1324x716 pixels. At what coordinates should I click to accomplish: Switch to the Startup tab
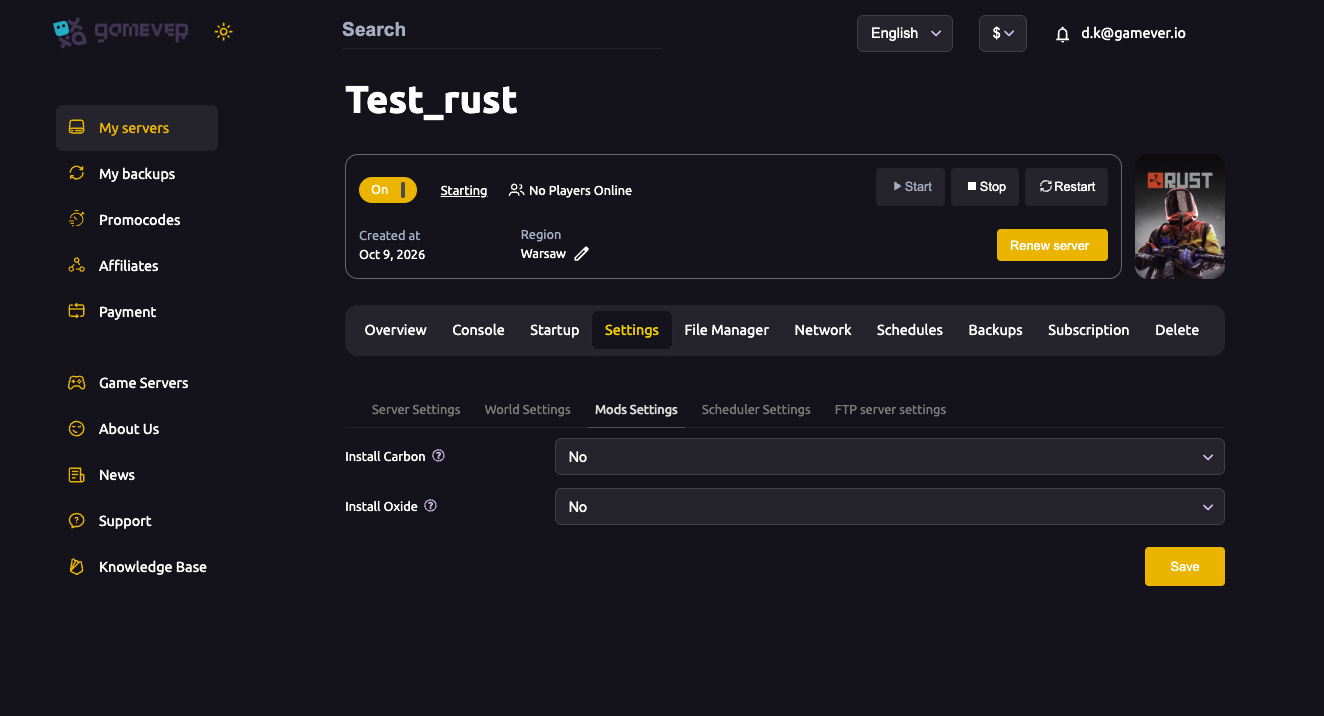(554, 330)
